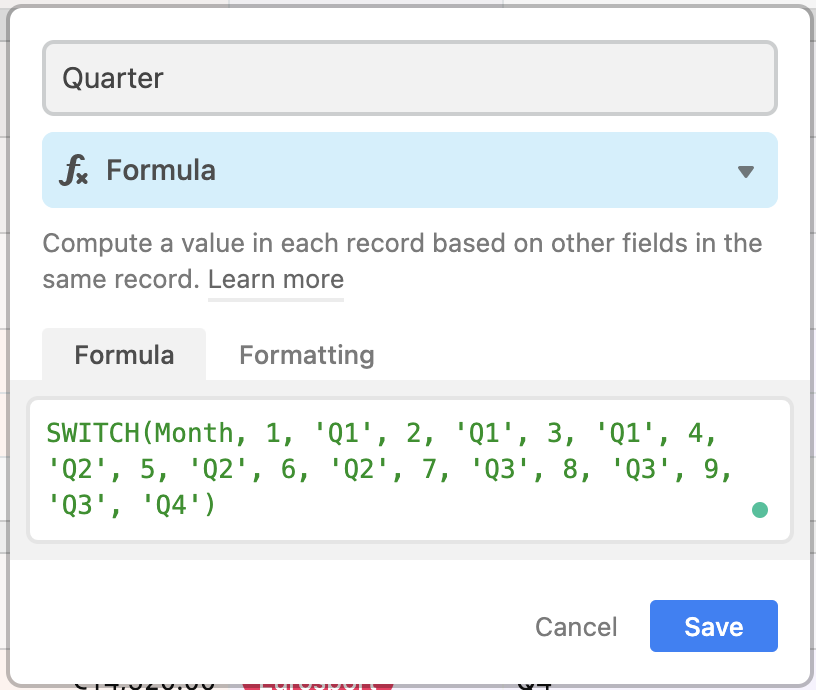Screen dimensions: 816x690
Task: Switch to the Formatting tab
Action: click(x=306, y=355)
